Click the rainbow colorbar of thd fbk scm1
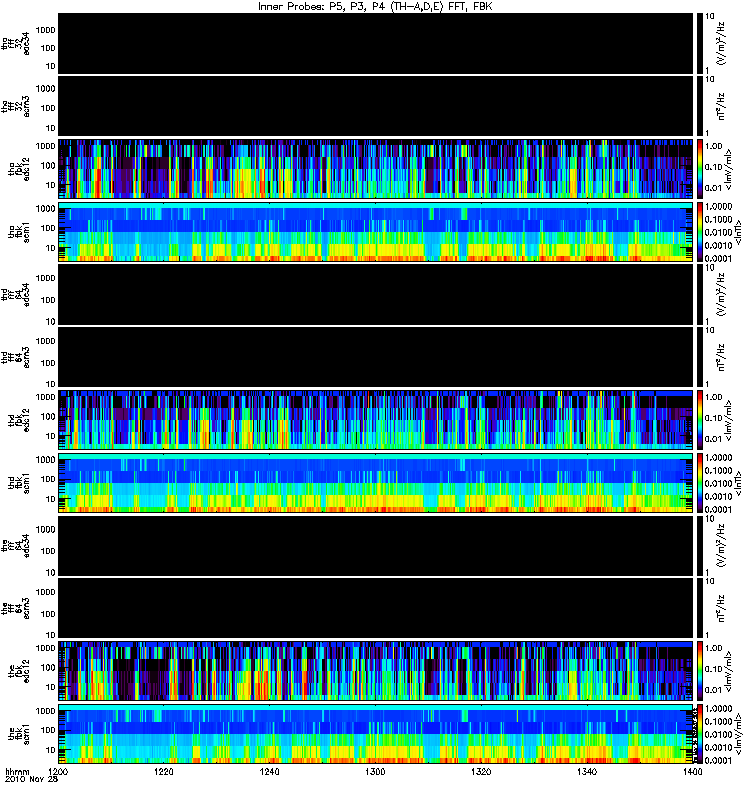The height and width of the screenshot is (800, 750). [700, 483]
